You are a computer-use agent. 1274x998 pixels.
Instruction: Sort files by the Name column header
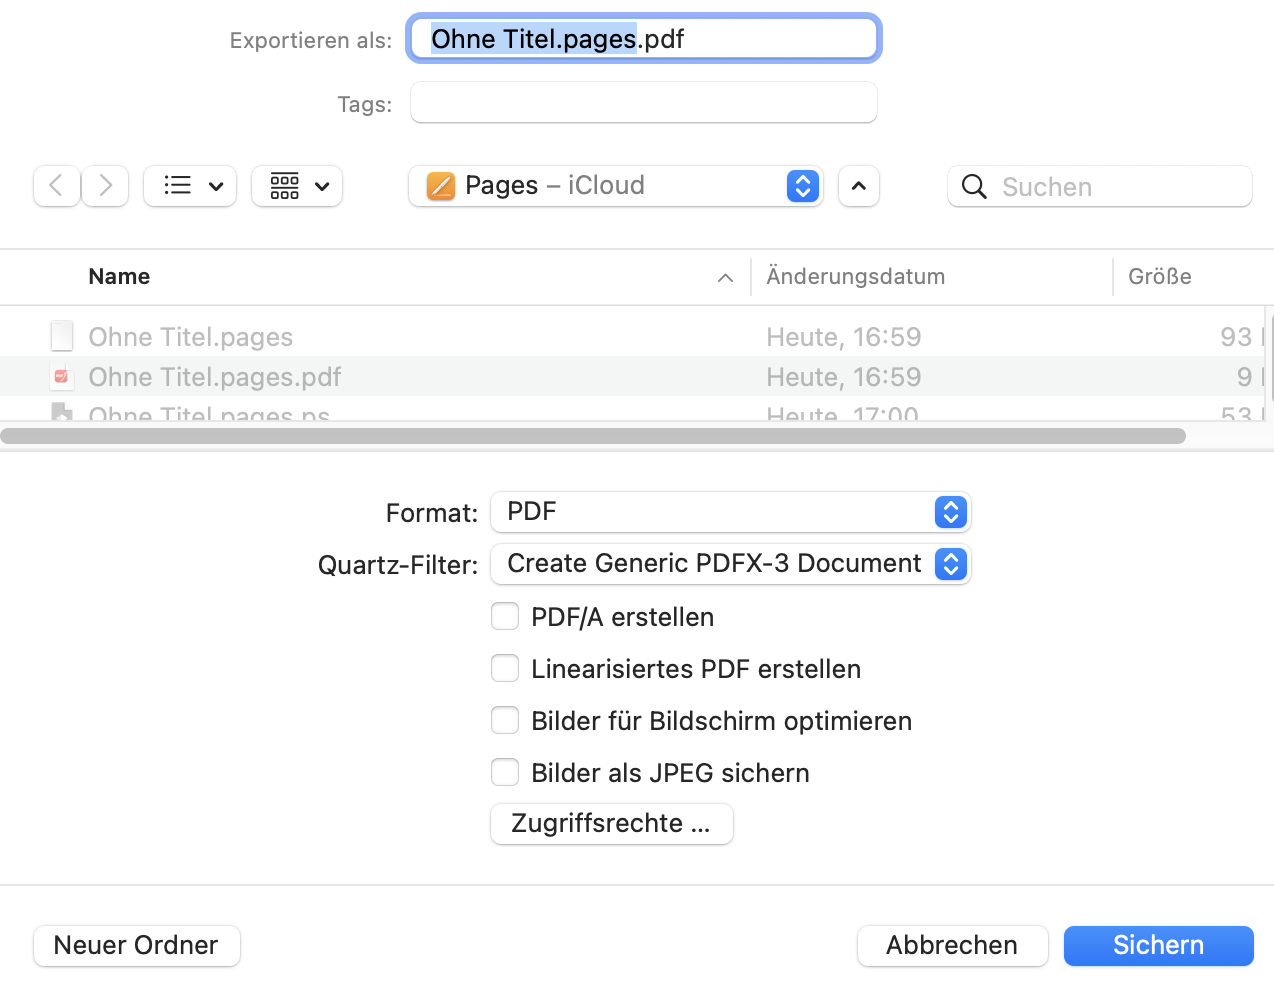click(120, 277)
